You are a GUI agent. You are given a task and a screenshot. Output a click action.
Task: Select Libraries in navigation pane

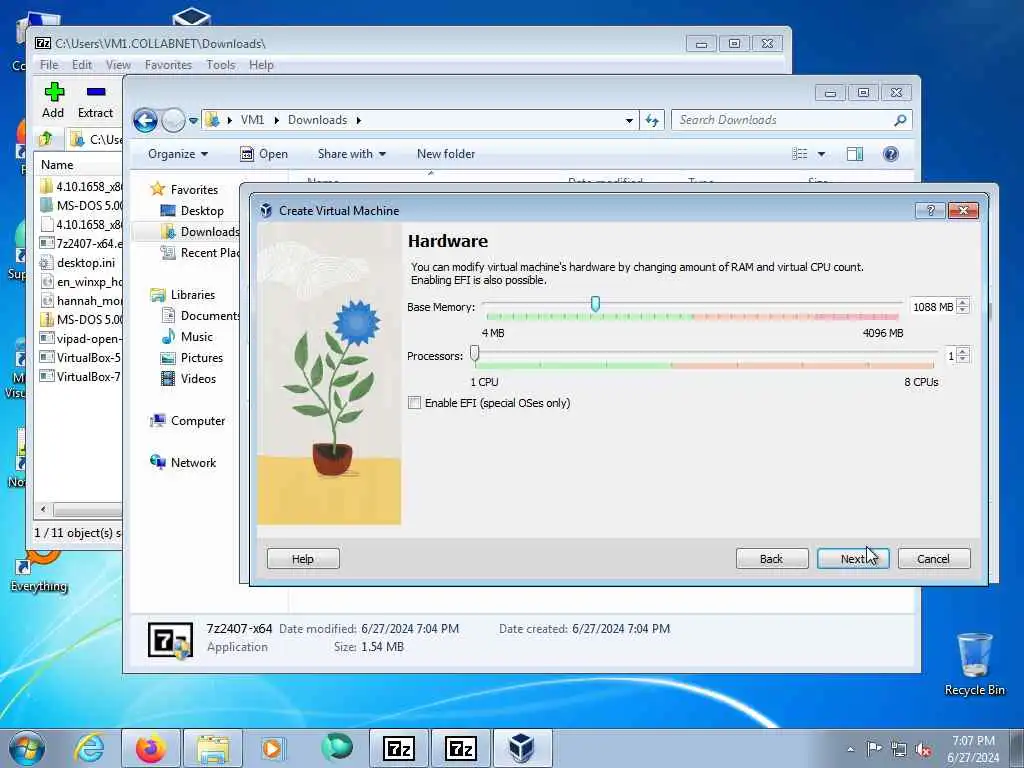point(183,295)
